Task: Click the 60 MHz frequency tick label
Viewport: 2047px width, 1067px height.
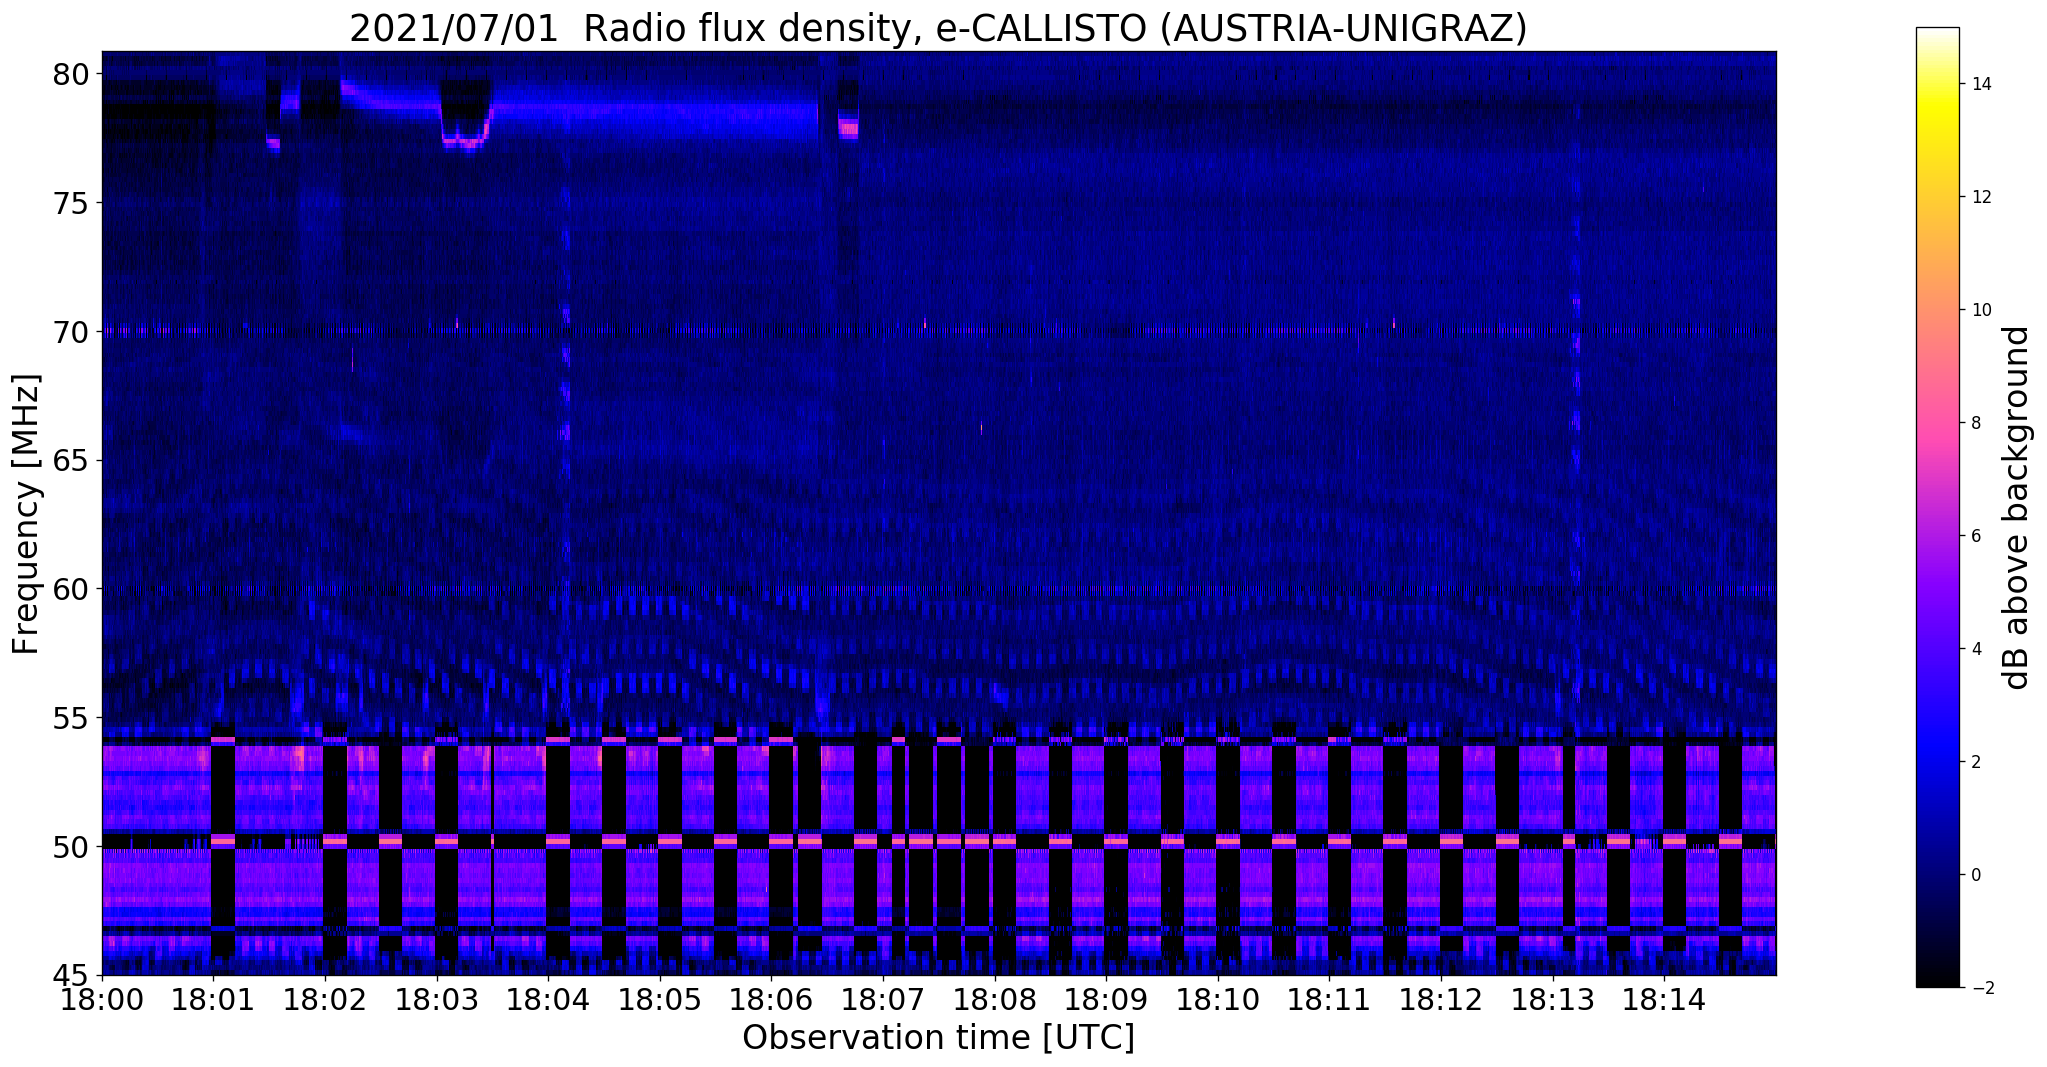Action: [70, 590]
